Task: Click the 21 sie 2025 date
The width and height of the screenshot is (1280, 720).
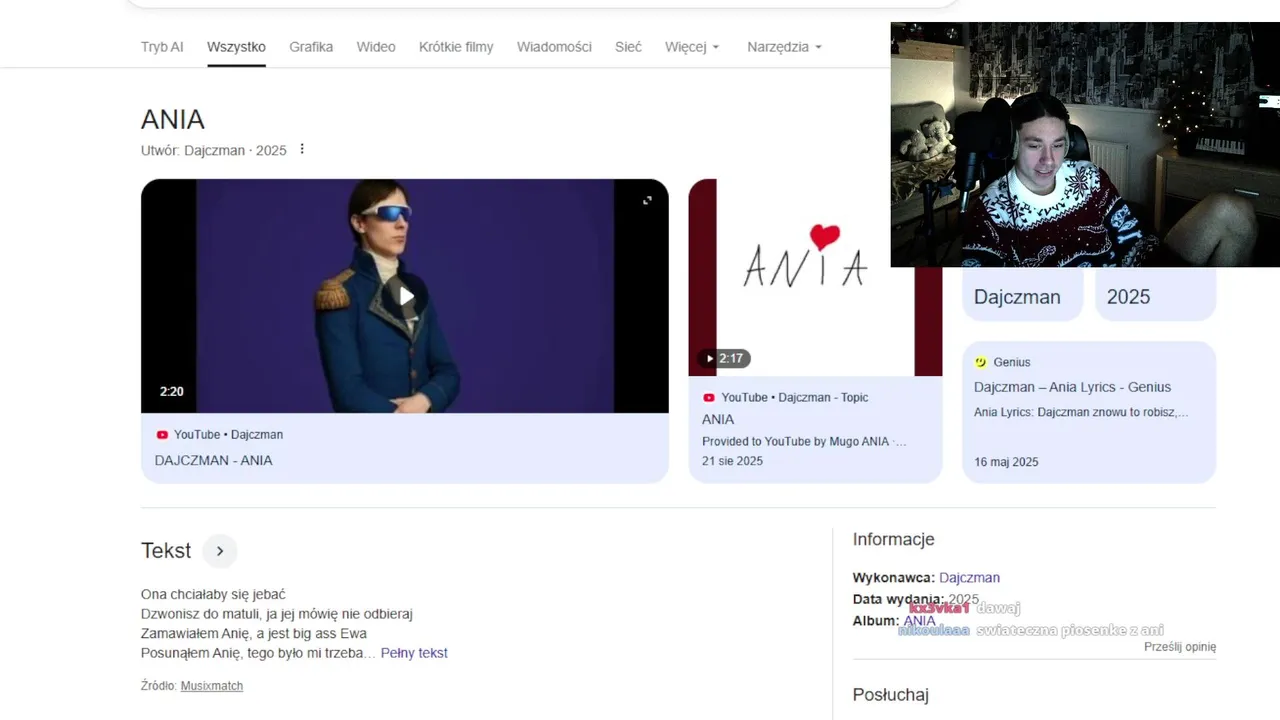Action: point(732,461)
